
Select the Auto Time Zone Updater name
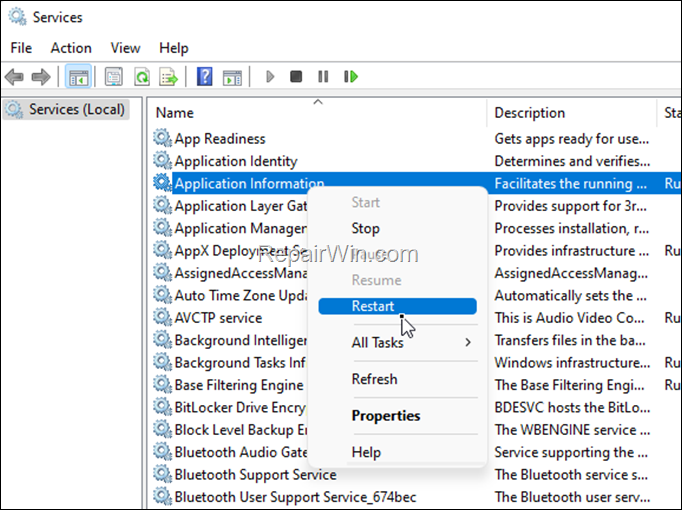(241, 296)
